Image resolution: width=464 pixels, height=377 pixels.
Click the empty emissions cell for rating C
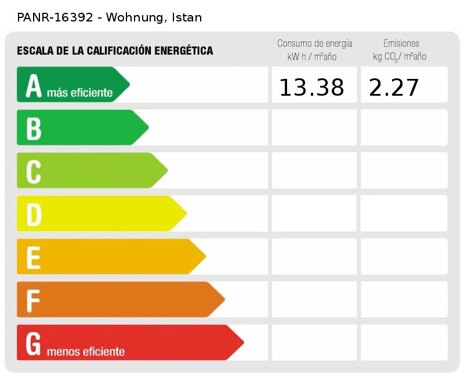(x=404, y=170)
